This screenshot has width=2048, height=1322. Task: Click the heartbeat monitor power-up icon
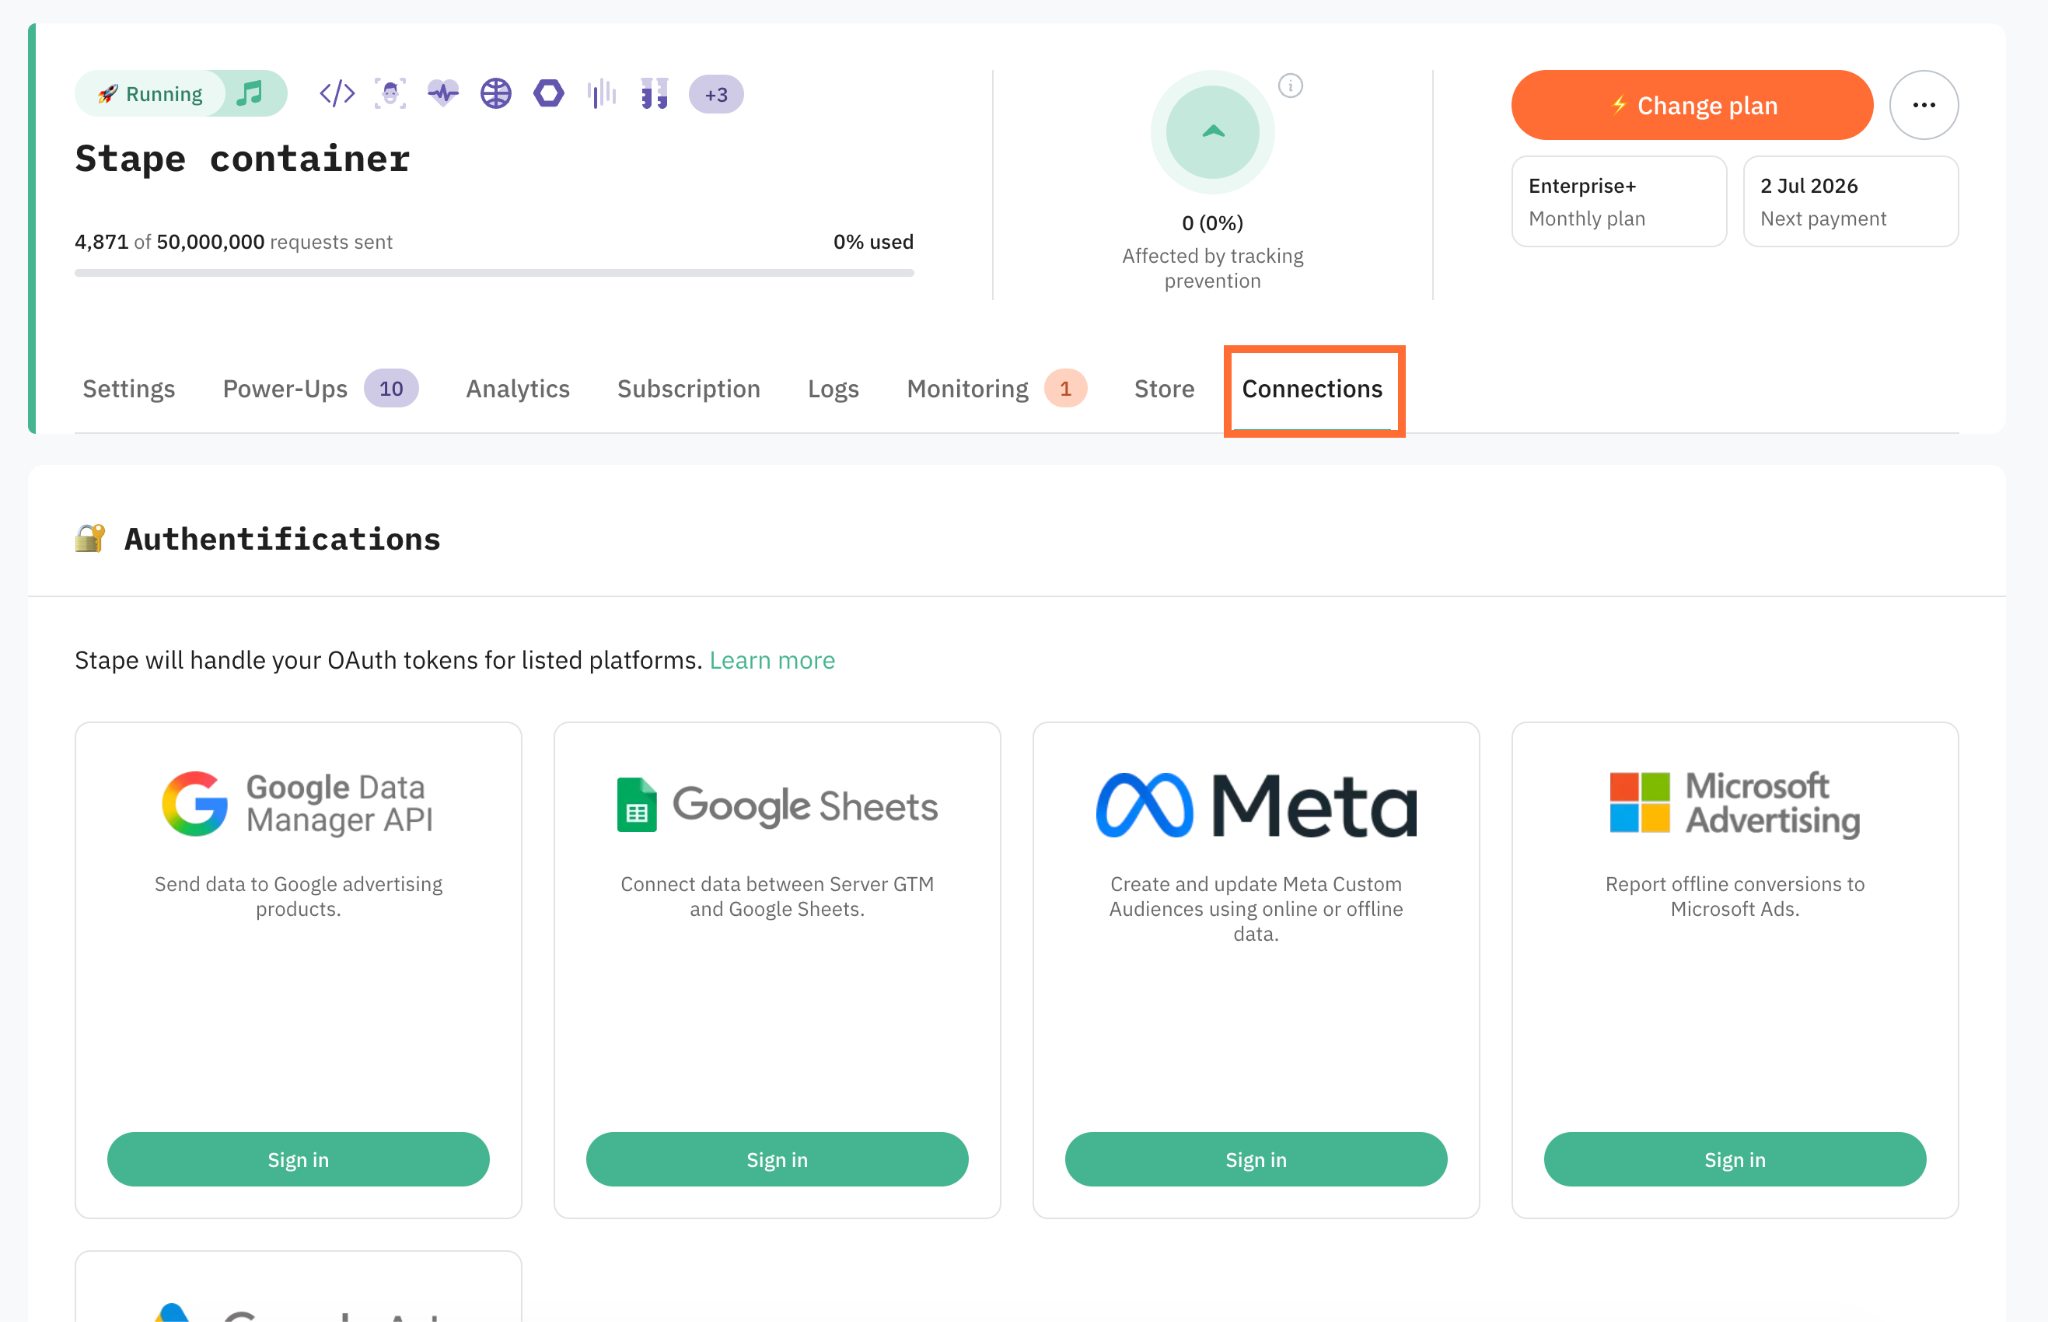(x=443, y=94)
